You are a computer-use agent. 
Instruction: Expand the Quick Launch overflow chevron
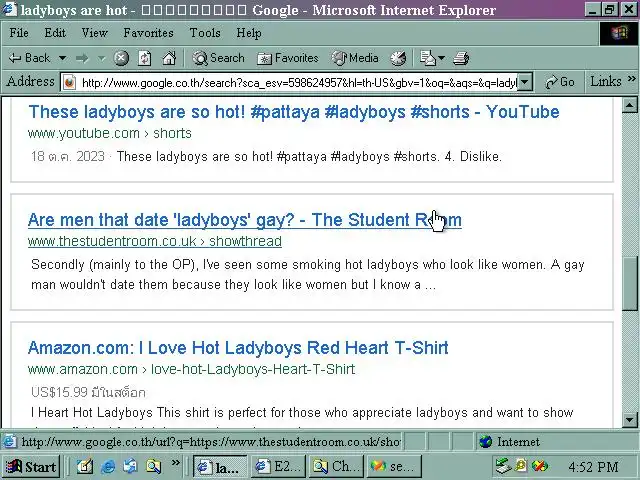tap(176, 462)
